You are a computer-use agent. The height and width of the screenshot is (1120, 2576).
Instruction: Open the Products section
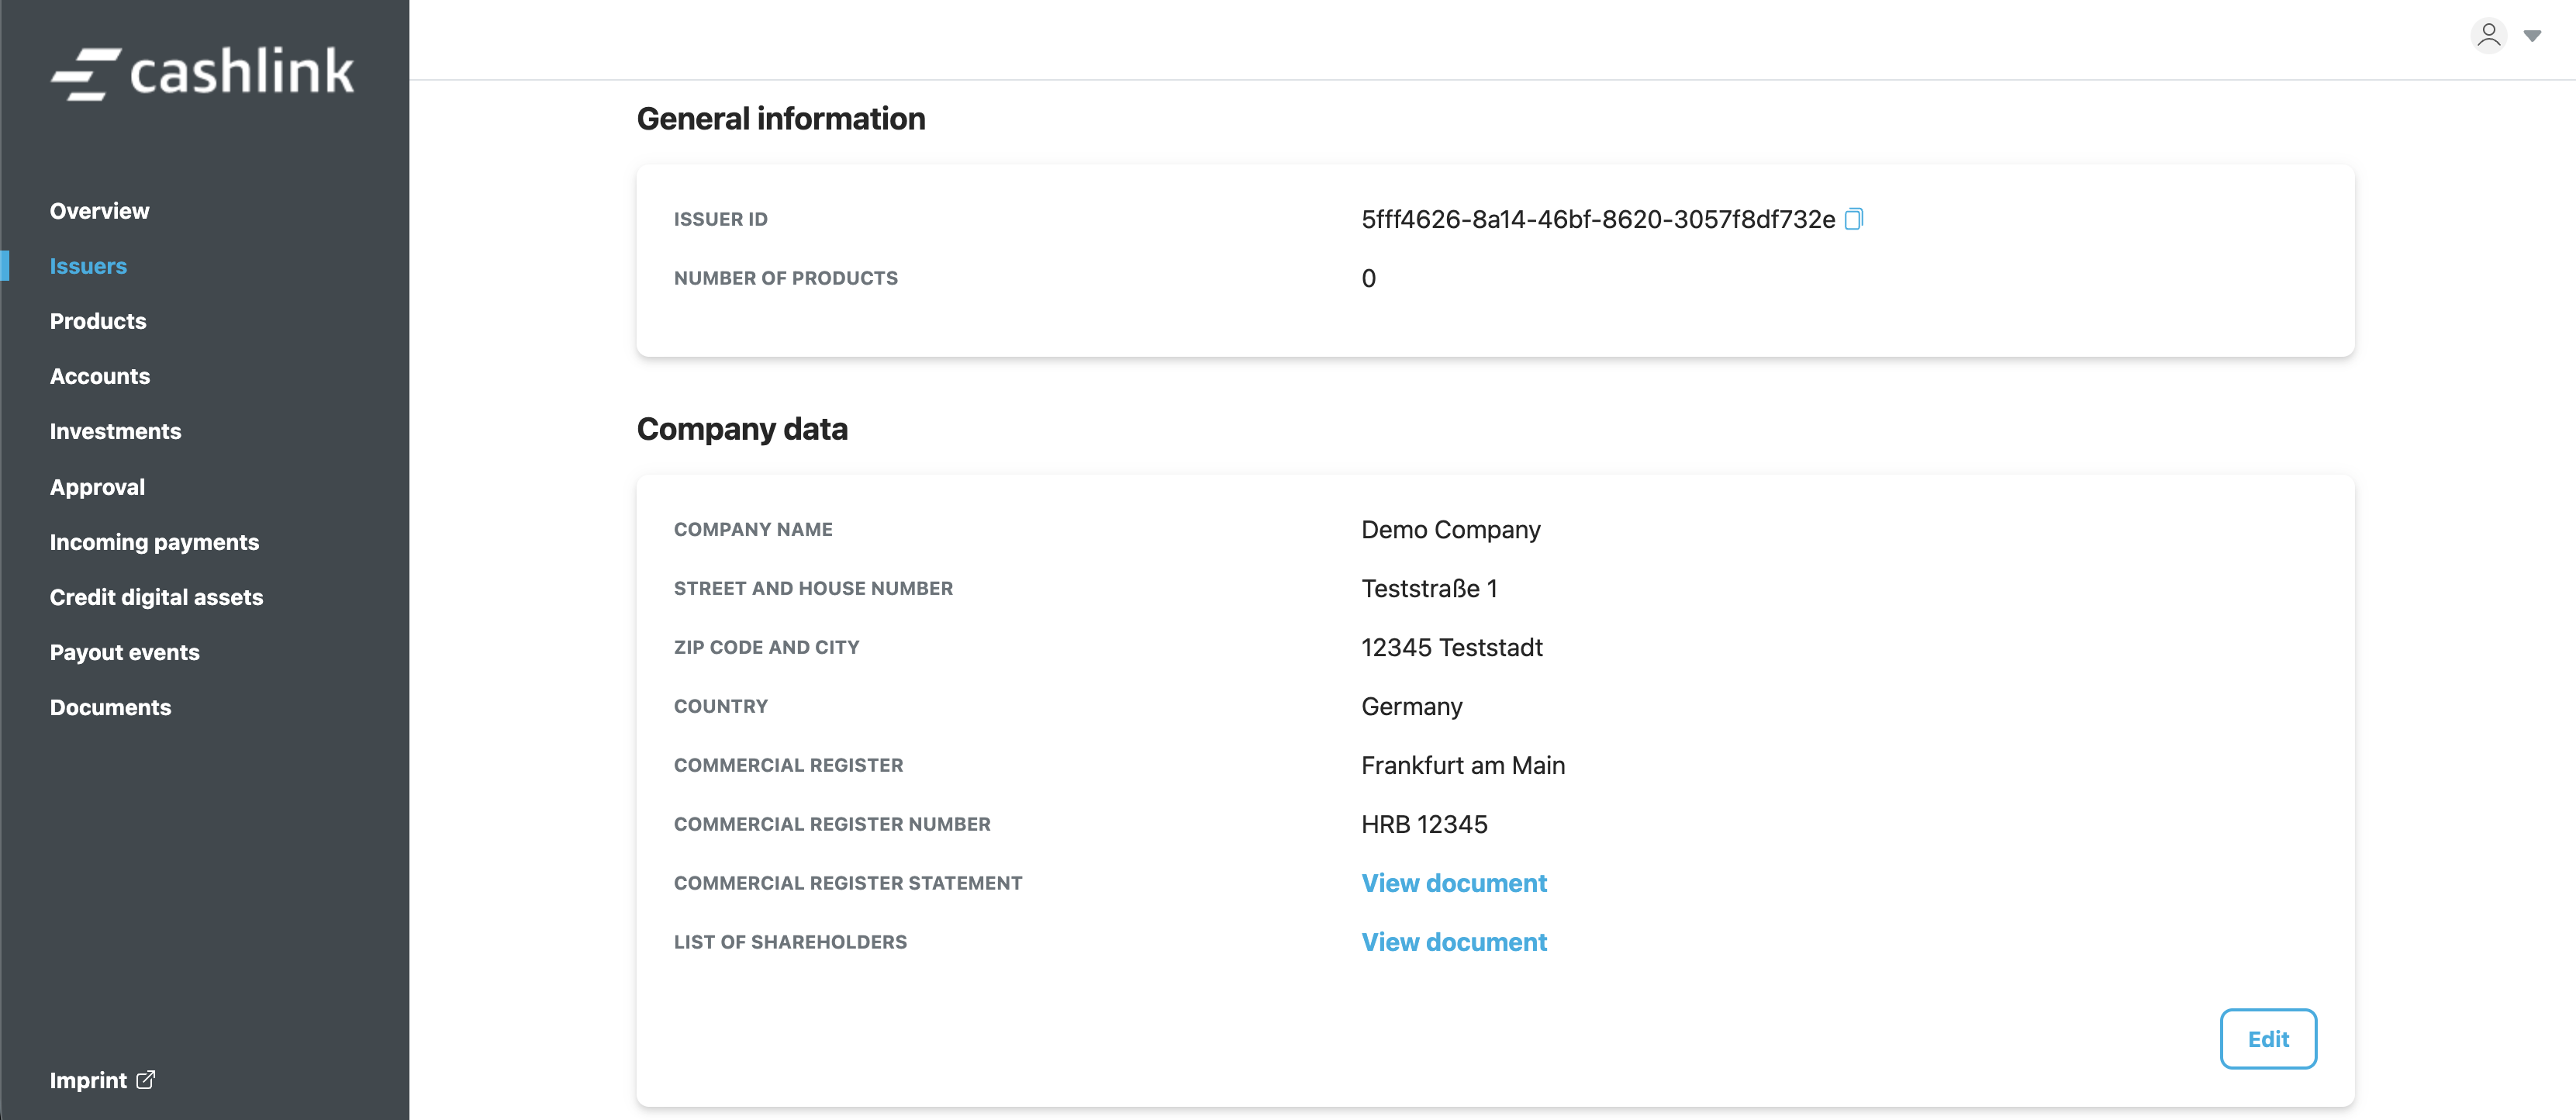98,321
